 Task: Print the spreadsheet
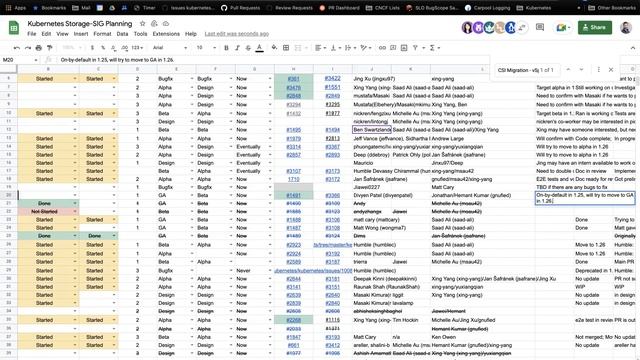click(x=39, y=48)
